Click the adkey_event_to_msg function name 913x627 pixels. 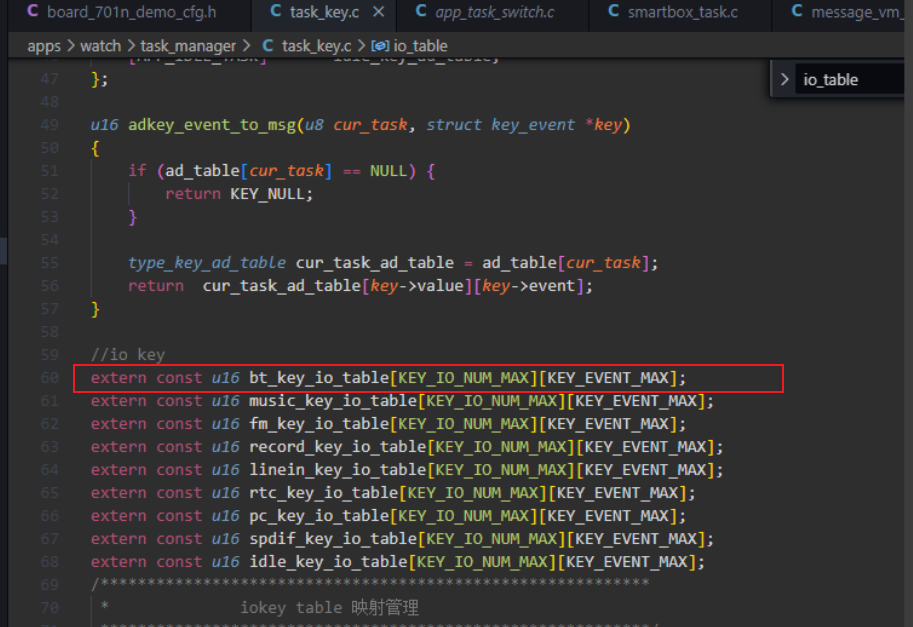pyautogui.click(x=212, y=125)
